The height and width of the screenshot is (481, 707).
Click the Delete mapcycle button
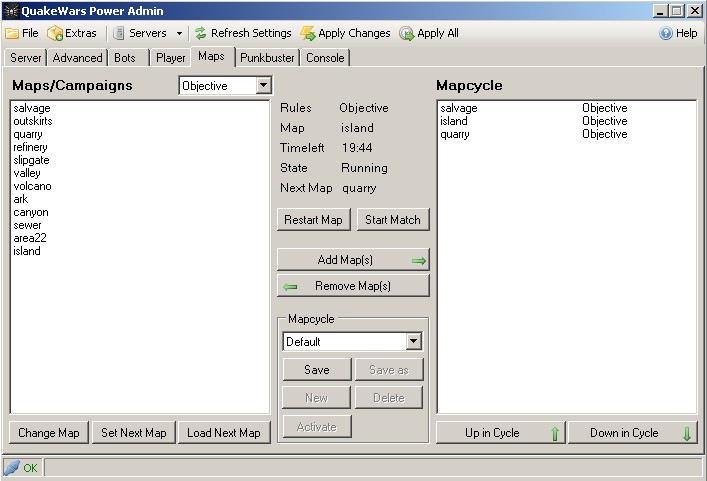point(389,398)
